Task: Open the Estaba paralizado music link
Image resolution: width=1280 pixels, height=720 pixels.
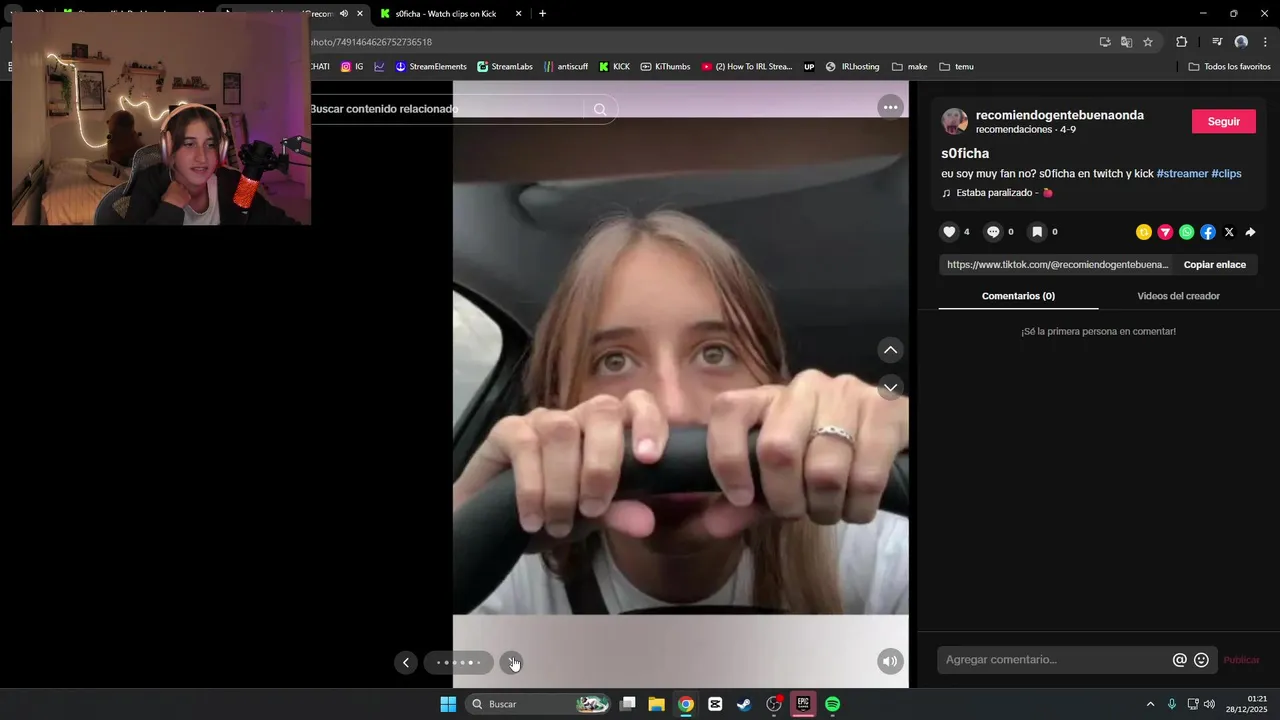Action: (997, 193)
